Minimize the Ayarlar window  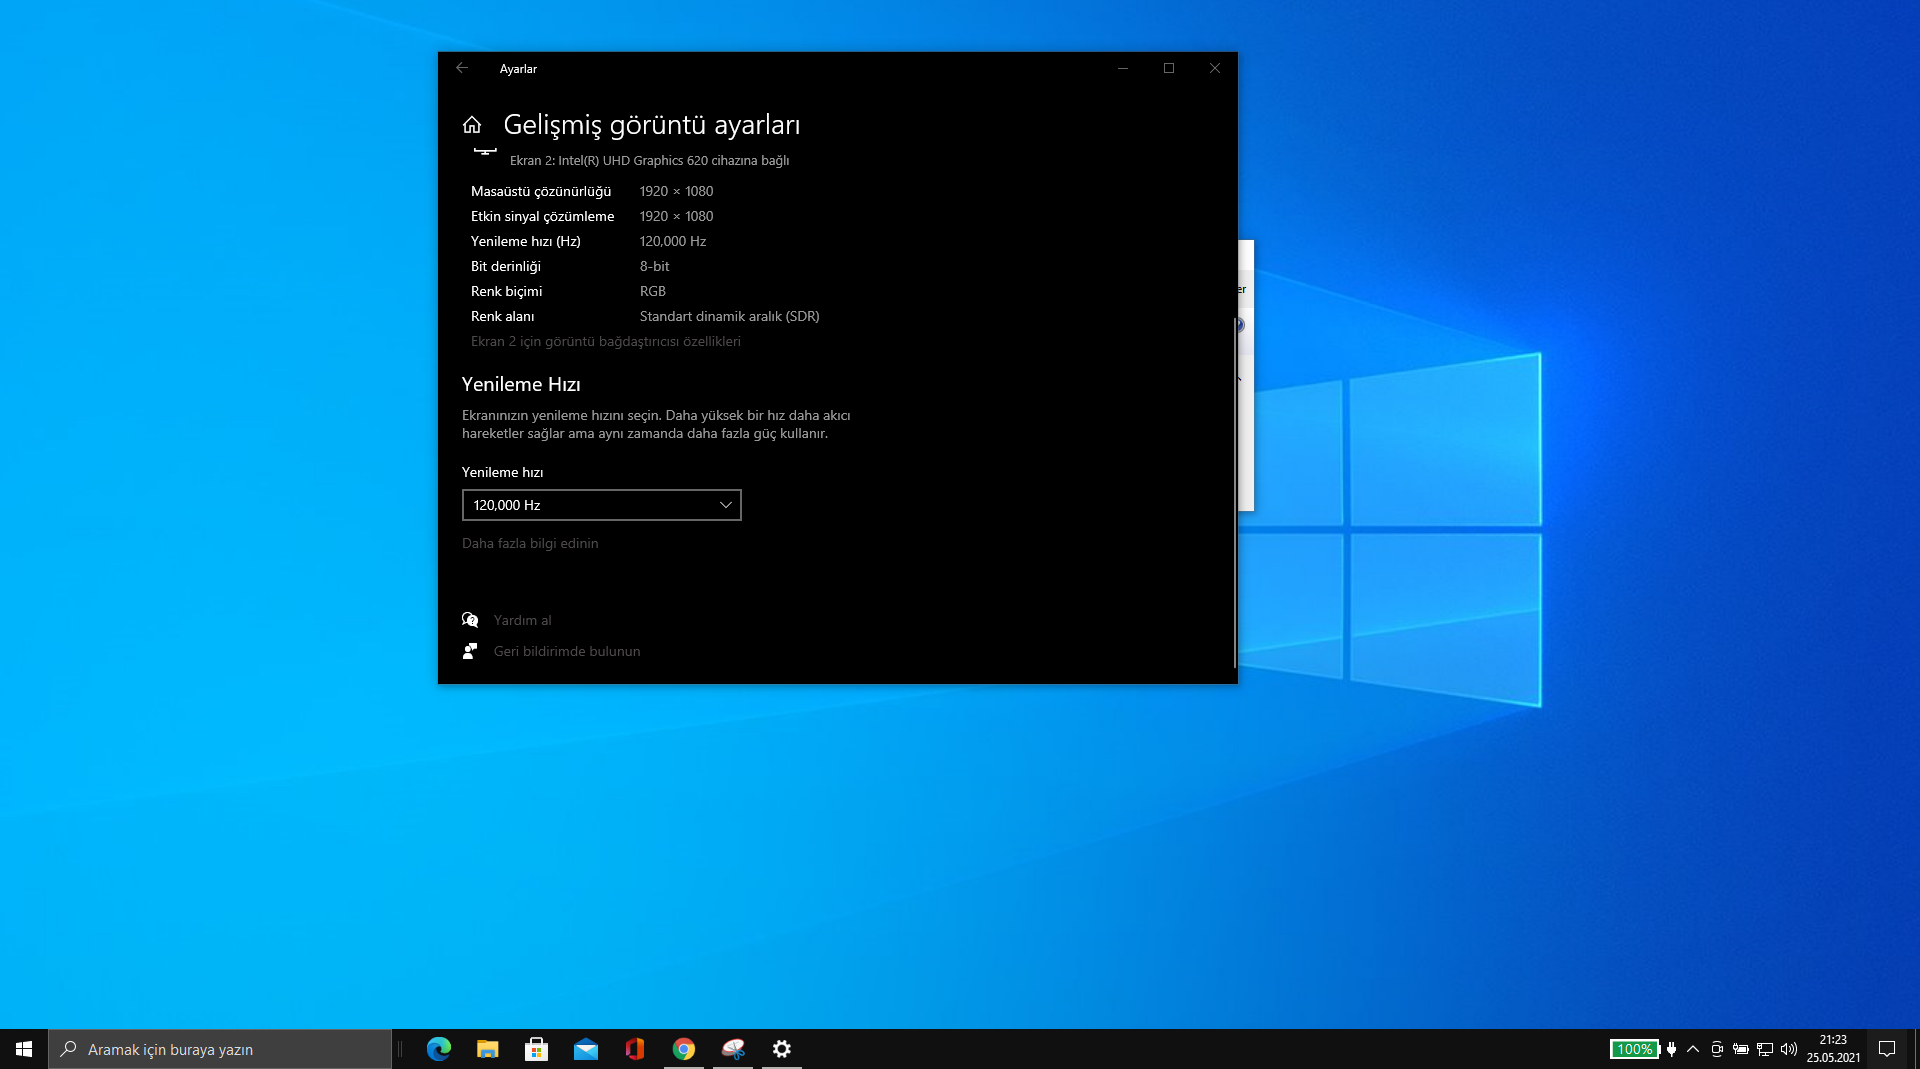(1123, 68)
